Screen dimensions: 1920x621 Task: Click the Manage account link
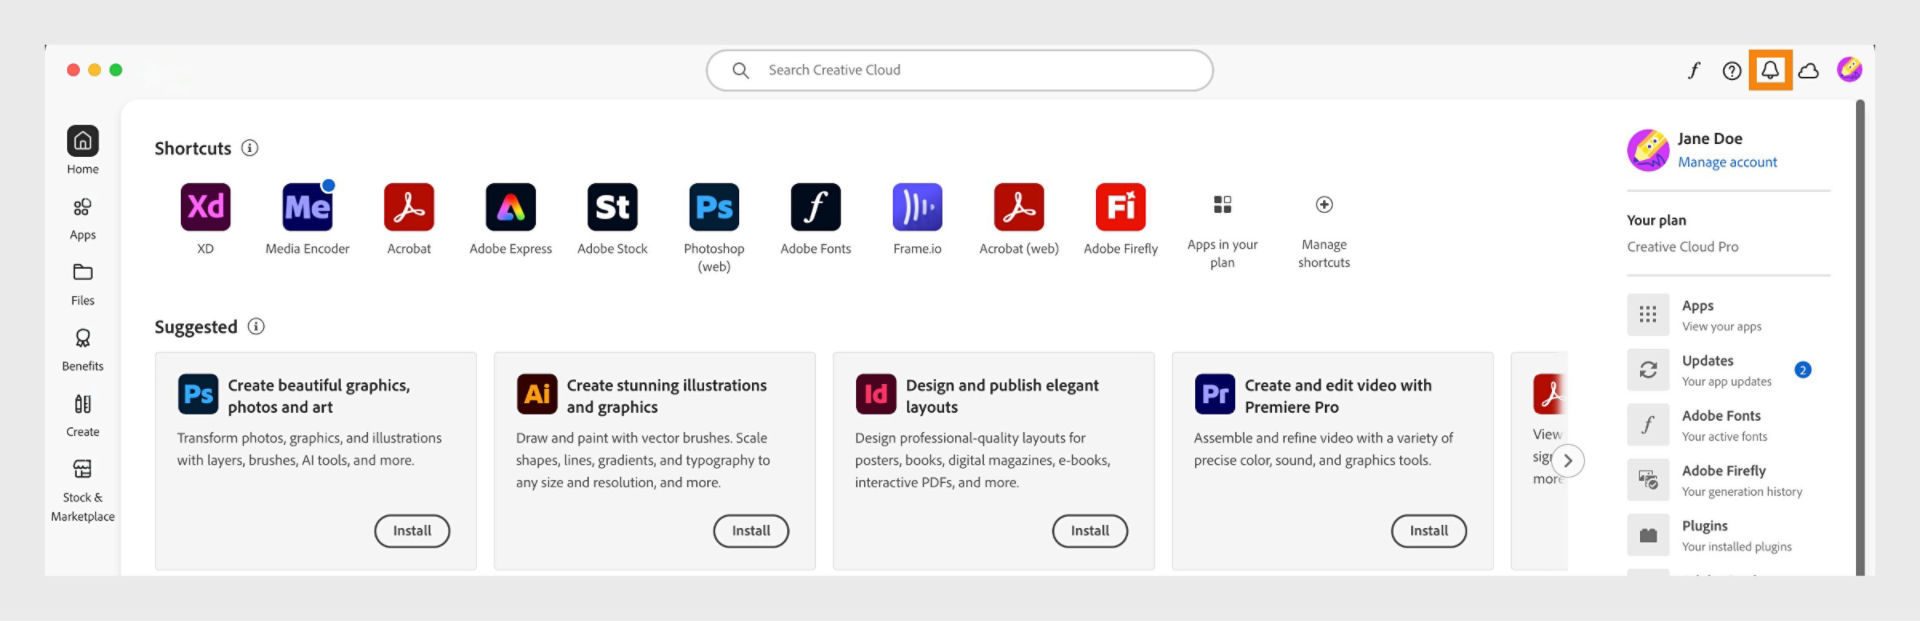click(1727, 162)
